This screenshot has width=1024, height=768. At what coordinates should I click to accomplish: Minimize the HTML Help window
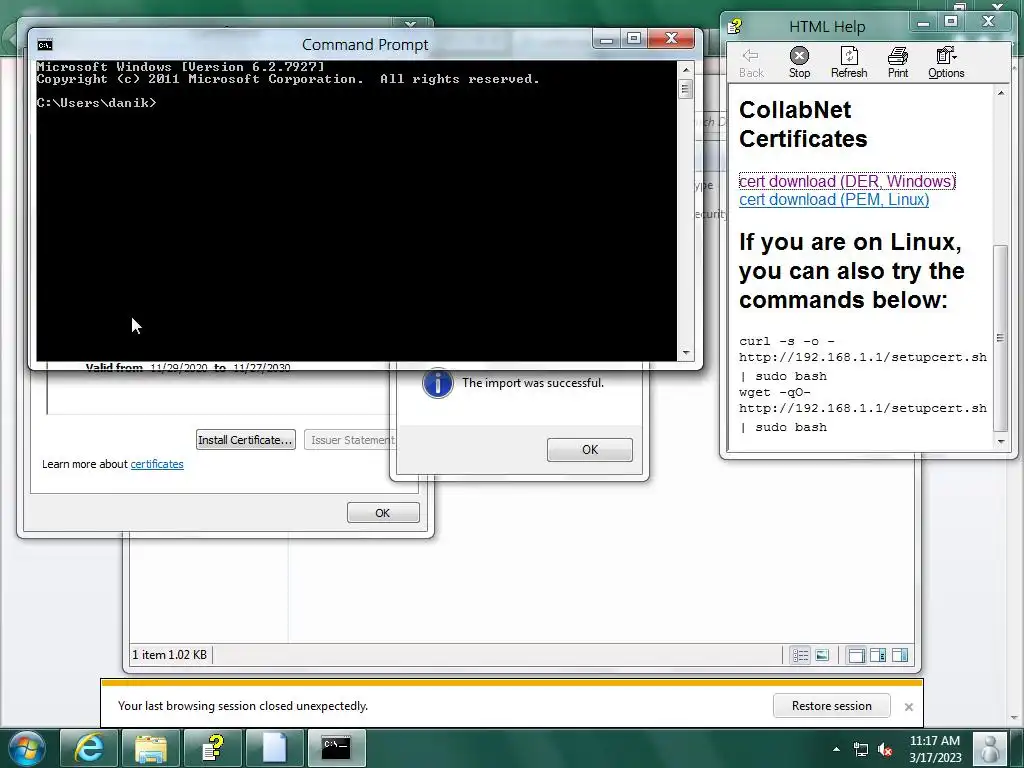point(923,23)
